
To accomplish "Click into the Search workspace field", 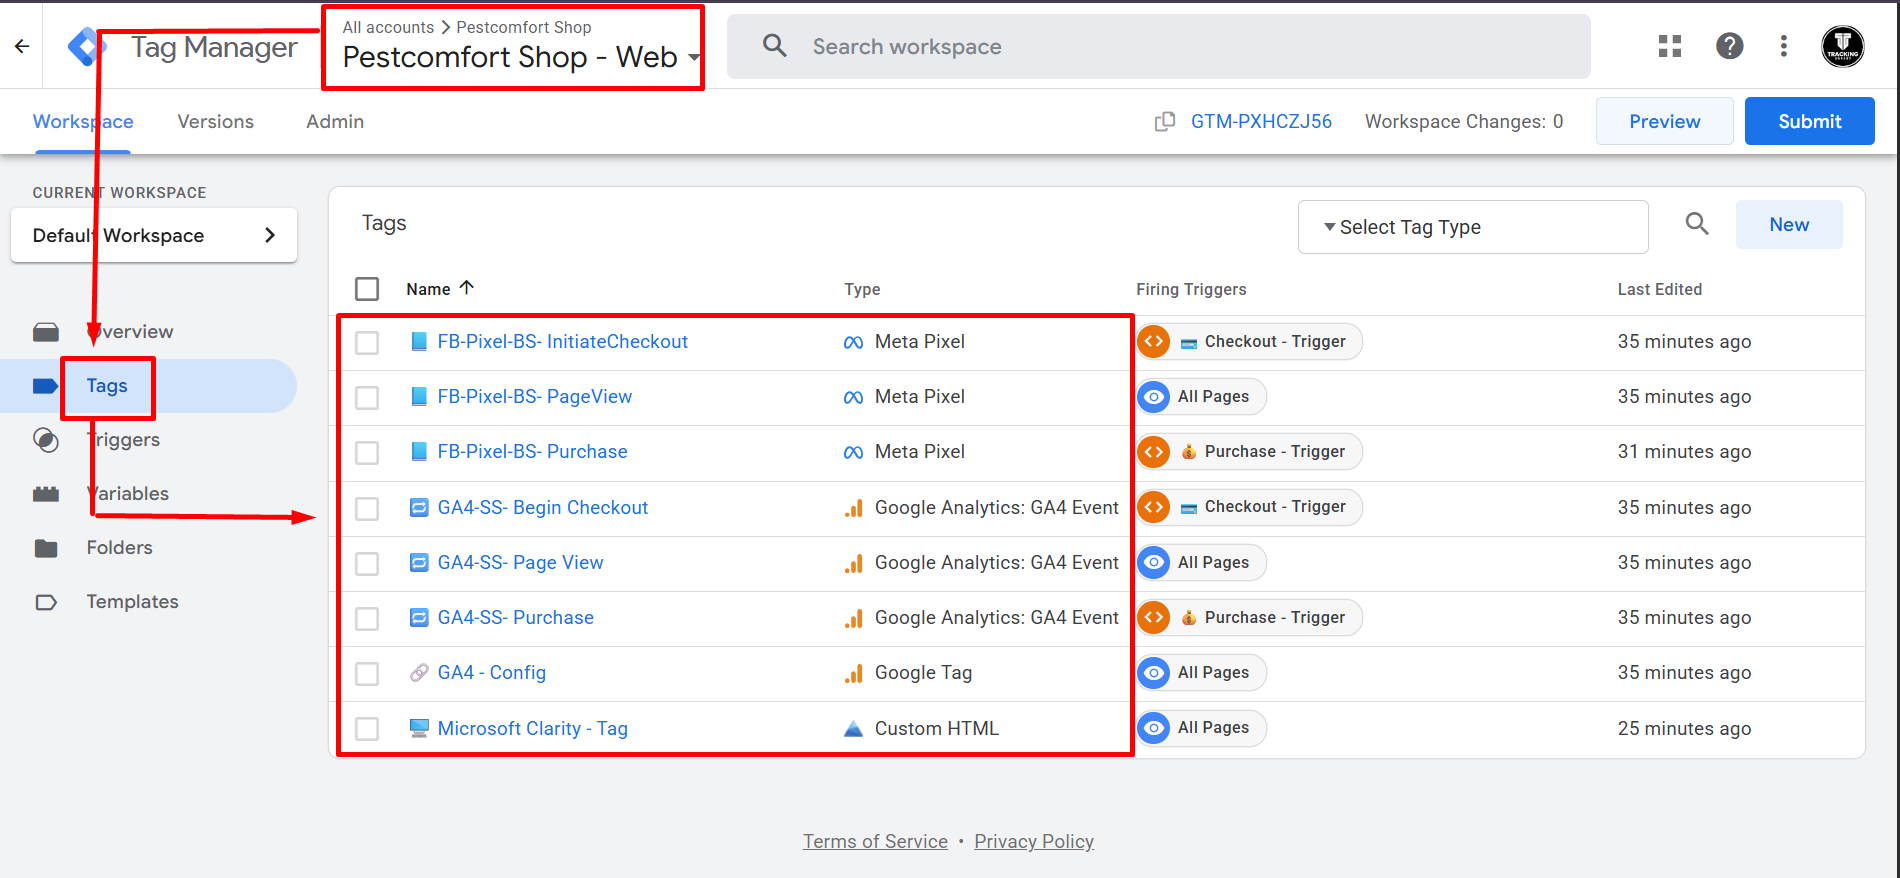I will pos(1158,46).
